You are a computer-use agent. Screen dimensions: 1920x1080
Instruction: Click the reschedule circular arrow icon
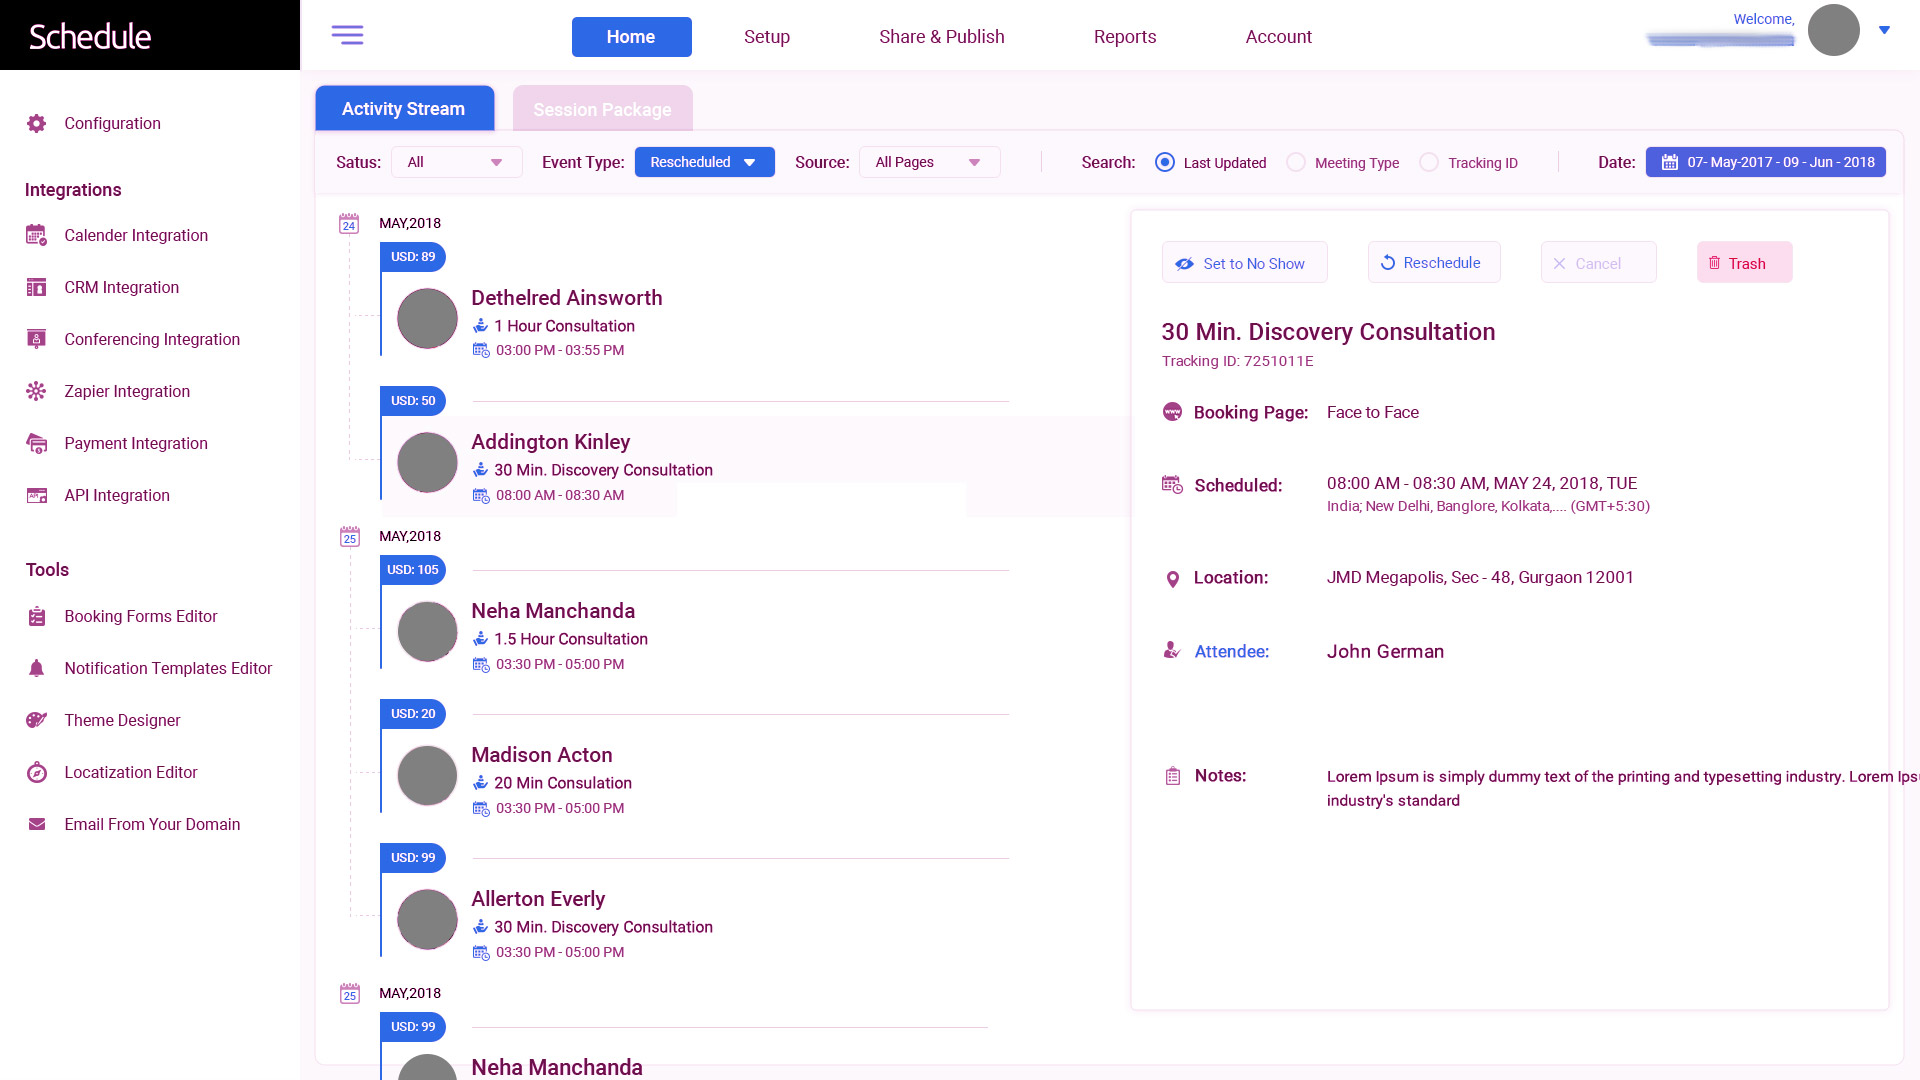[1388, 263]
